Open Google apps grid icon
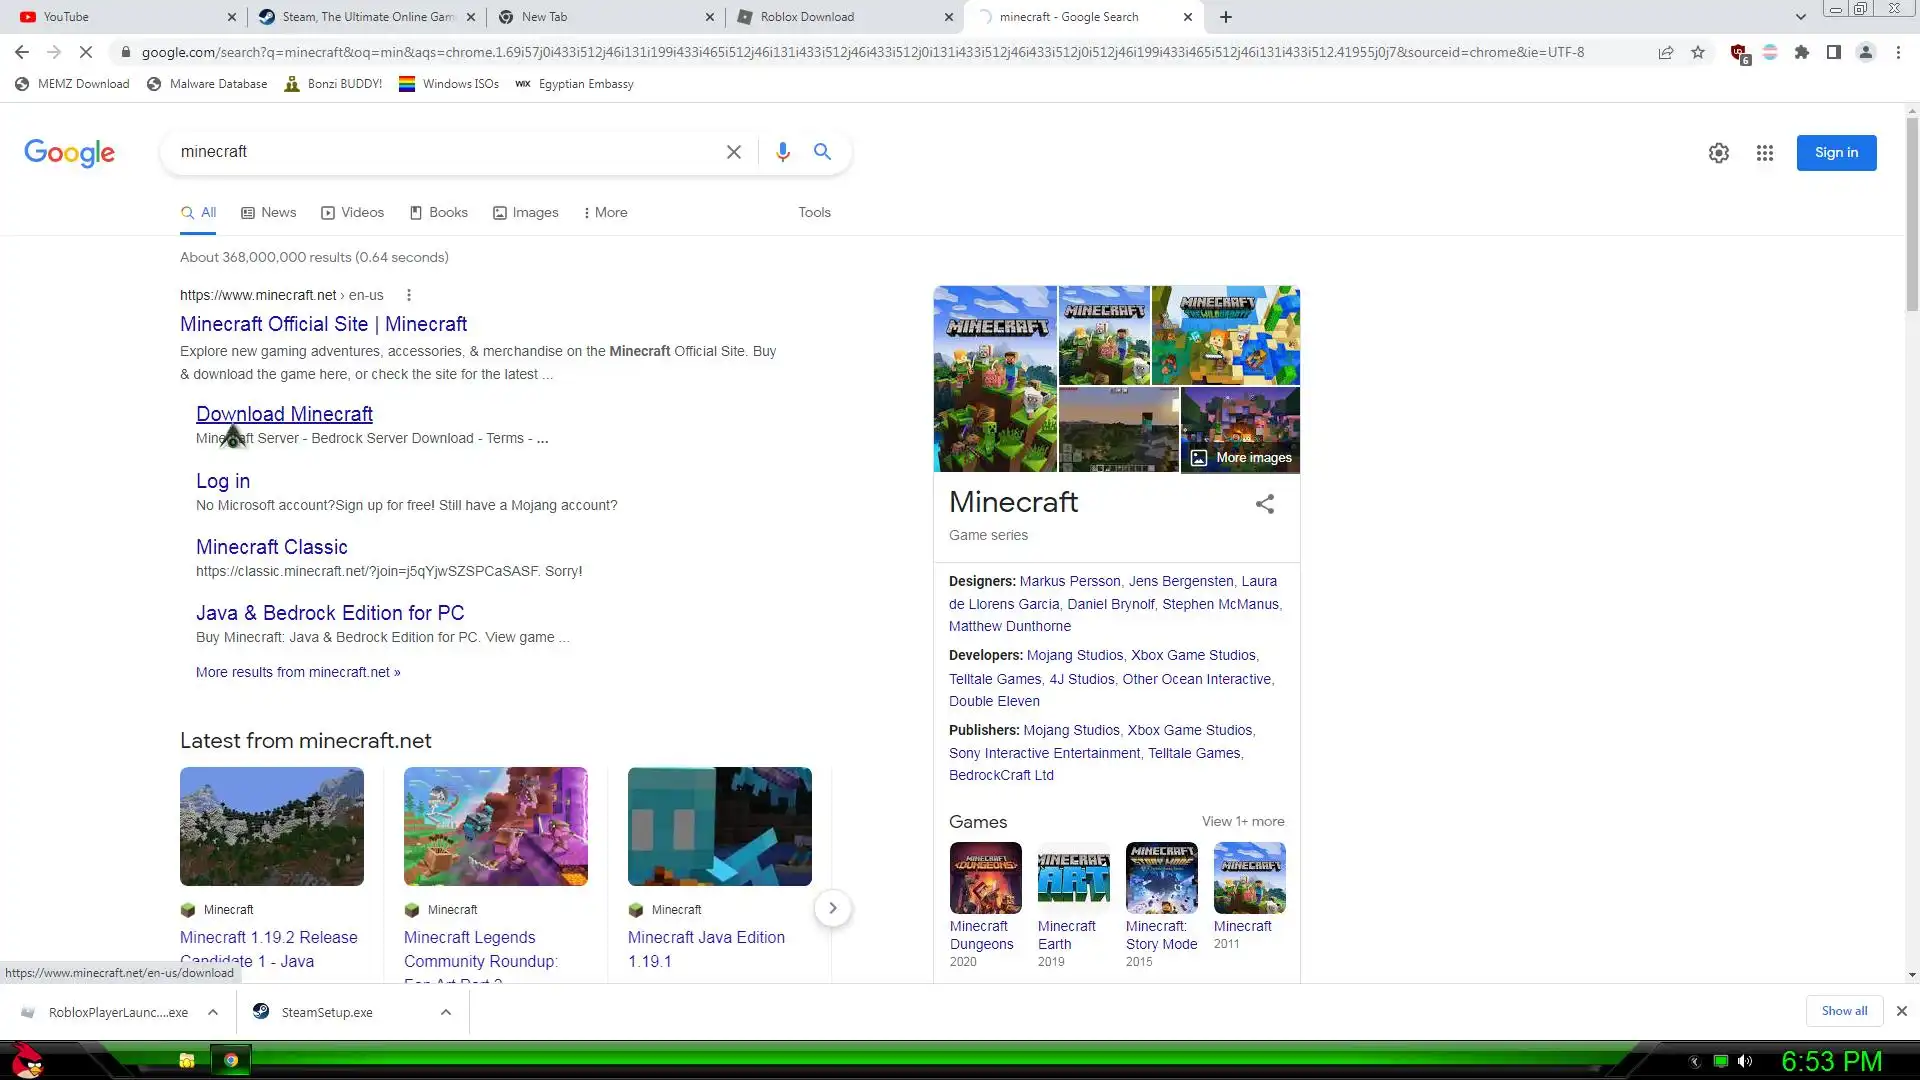1920x1080 pixels. [1764, 153]
